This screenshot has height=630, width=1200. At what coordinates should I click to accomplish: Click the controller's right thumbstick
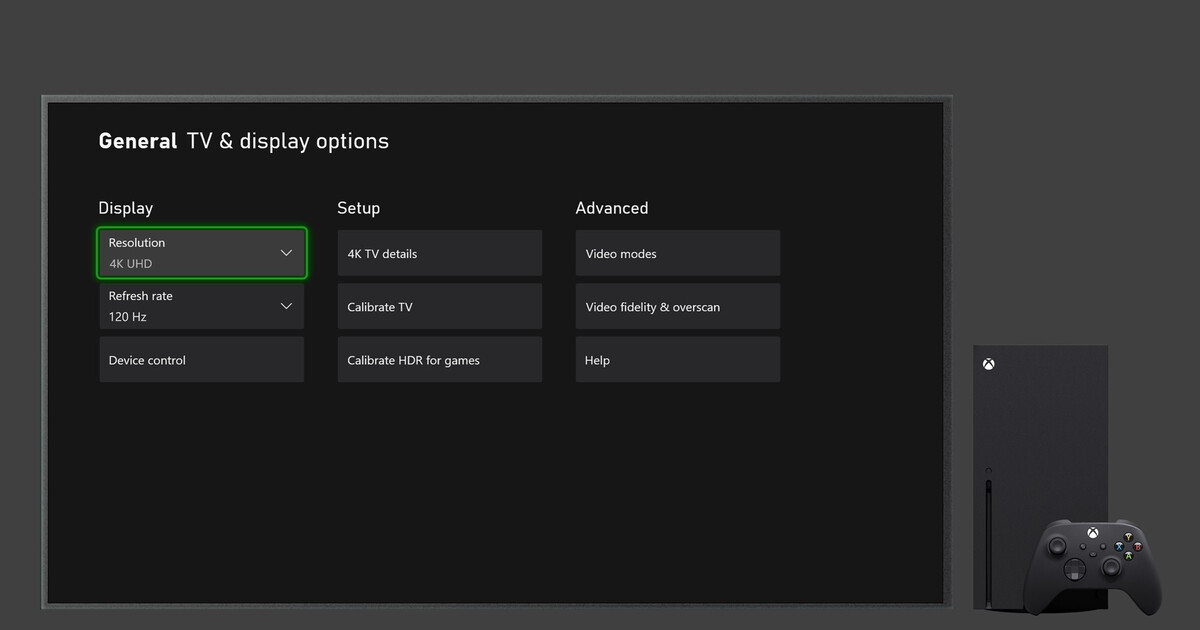[1111, 567]
